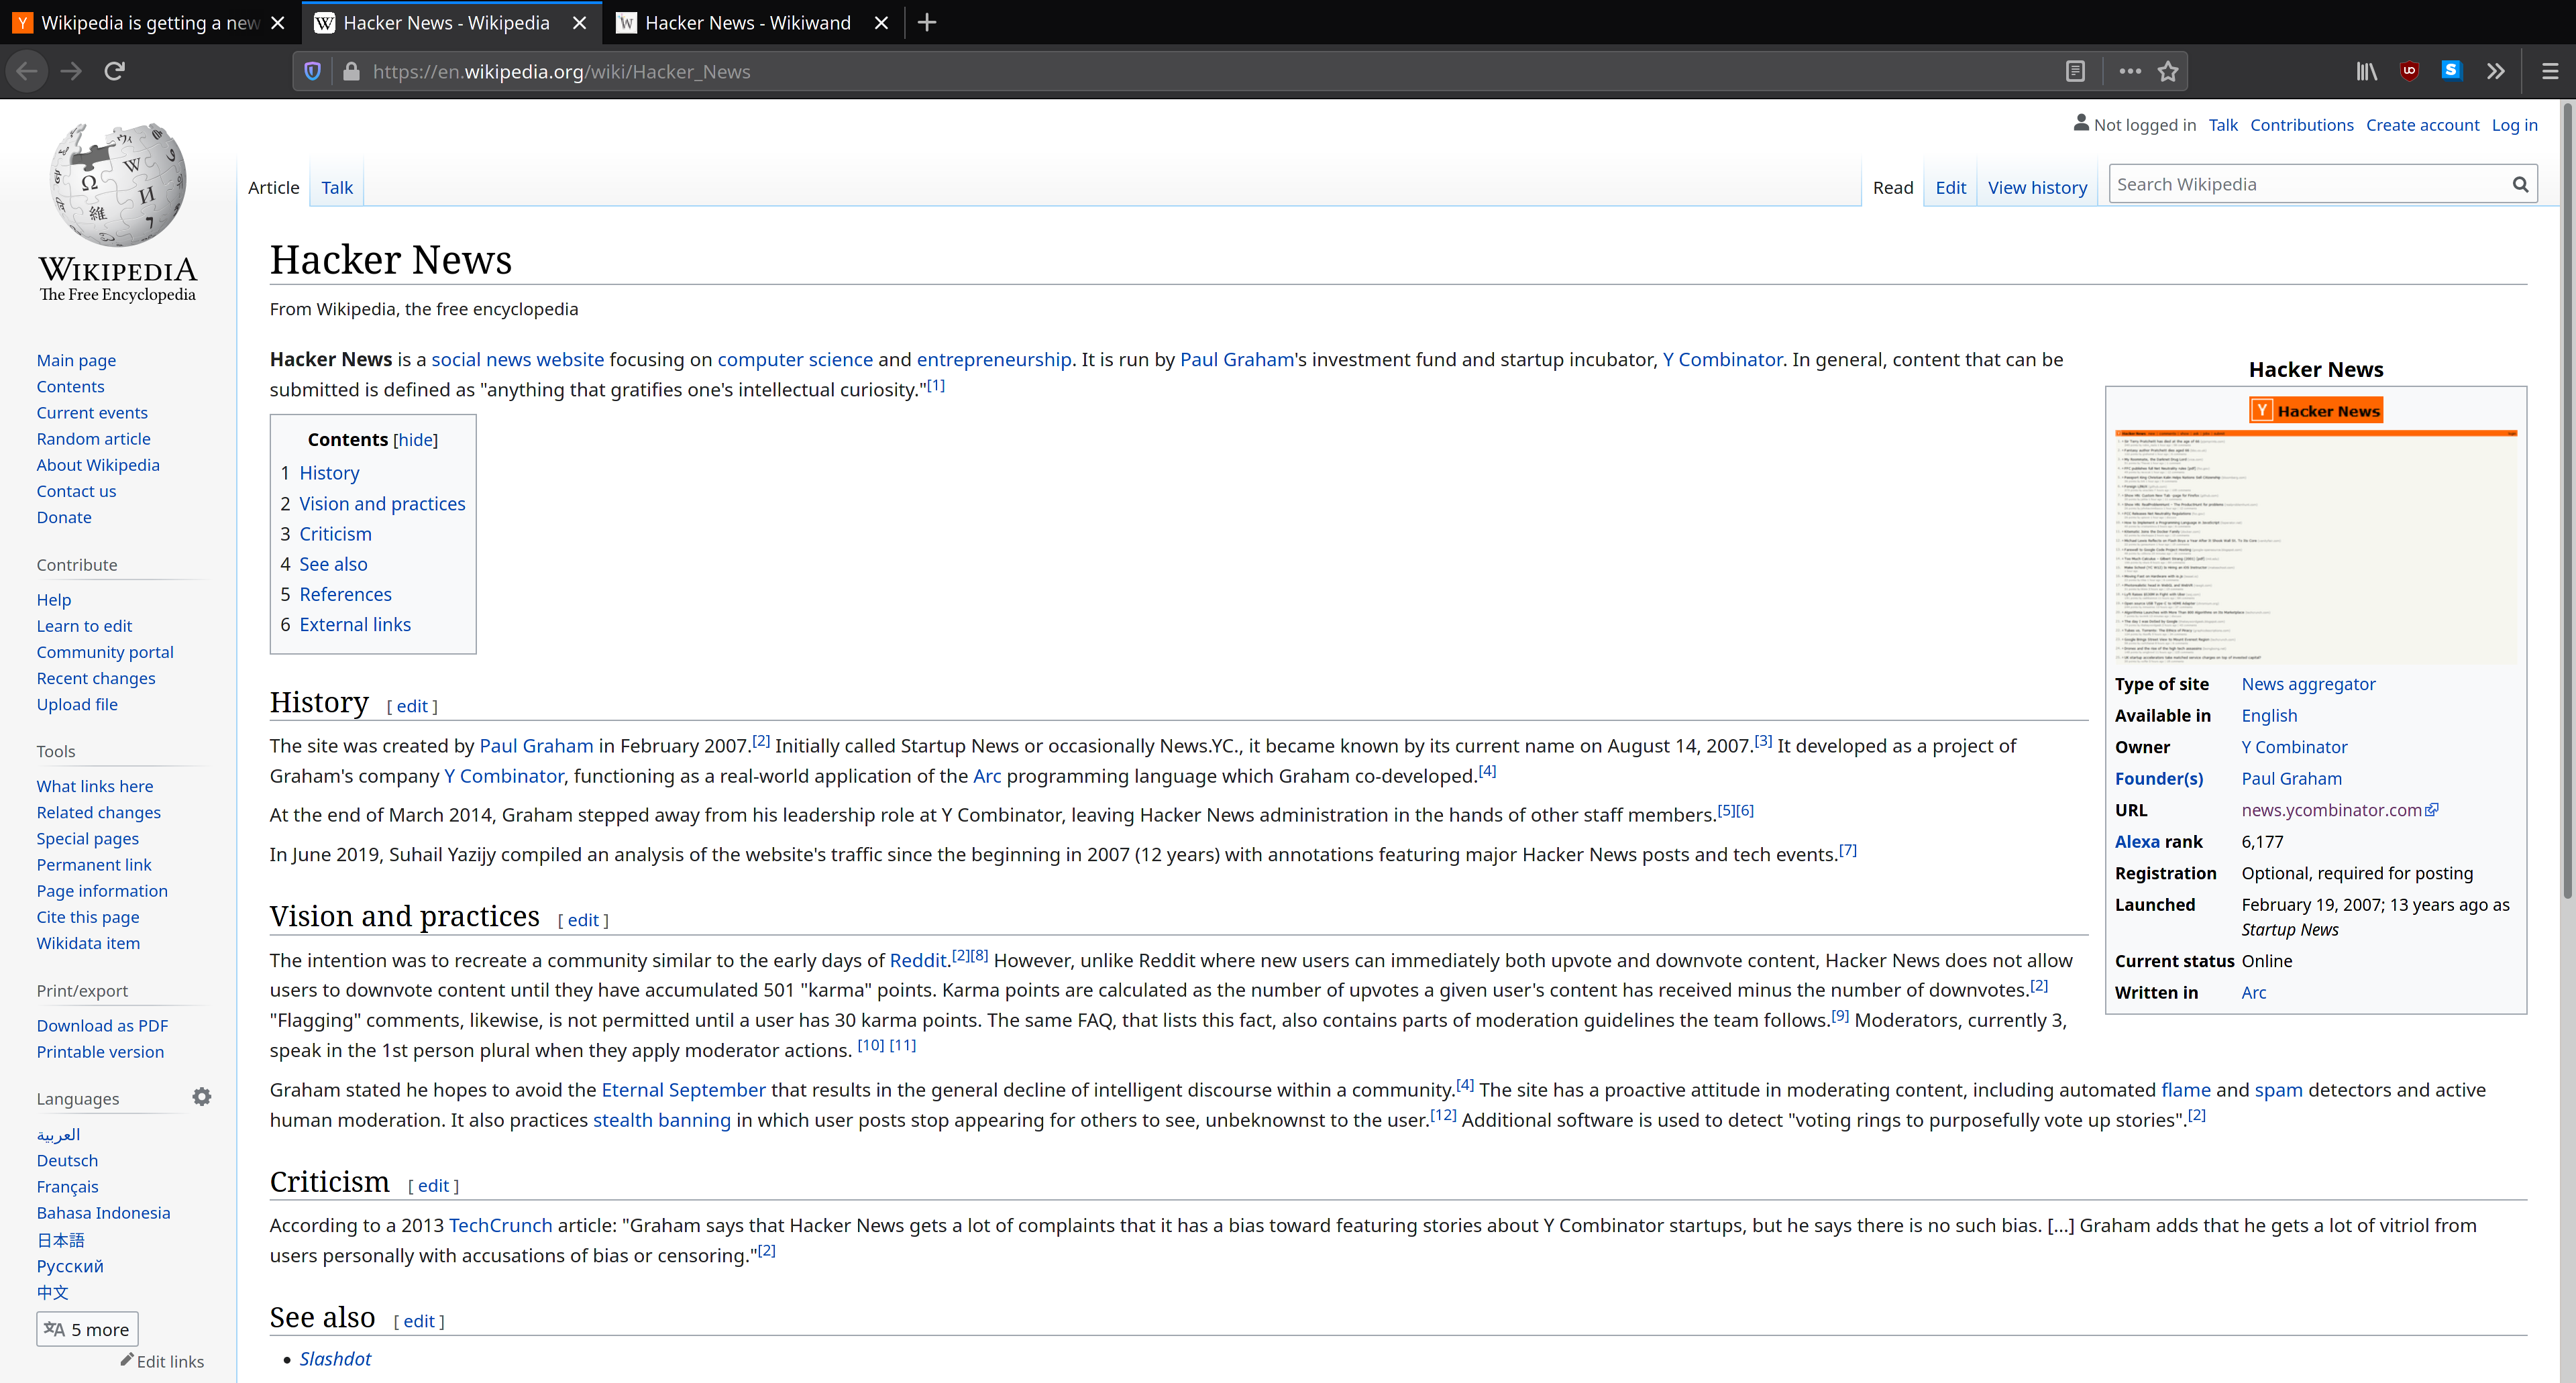Click News aggregator in infobox

[2308, 684]
